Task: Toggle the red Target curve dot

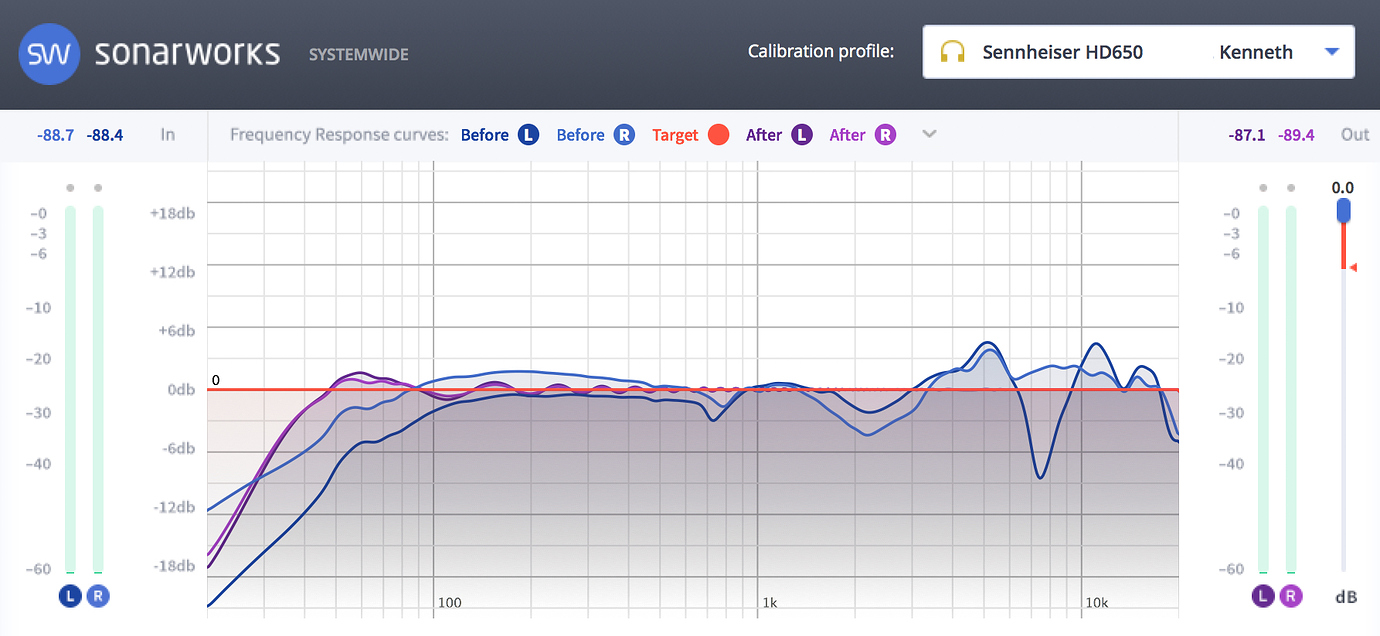Action: click(718, 135)
